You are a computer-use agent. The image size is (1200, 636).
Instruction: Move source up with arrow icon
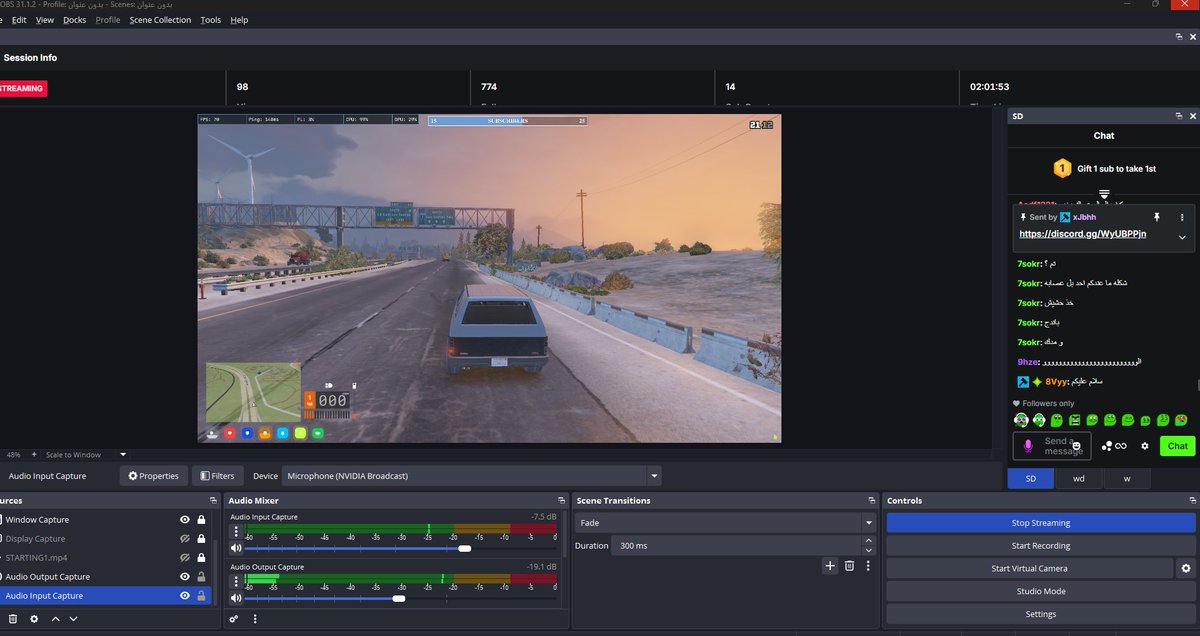(x=55, y=619)
